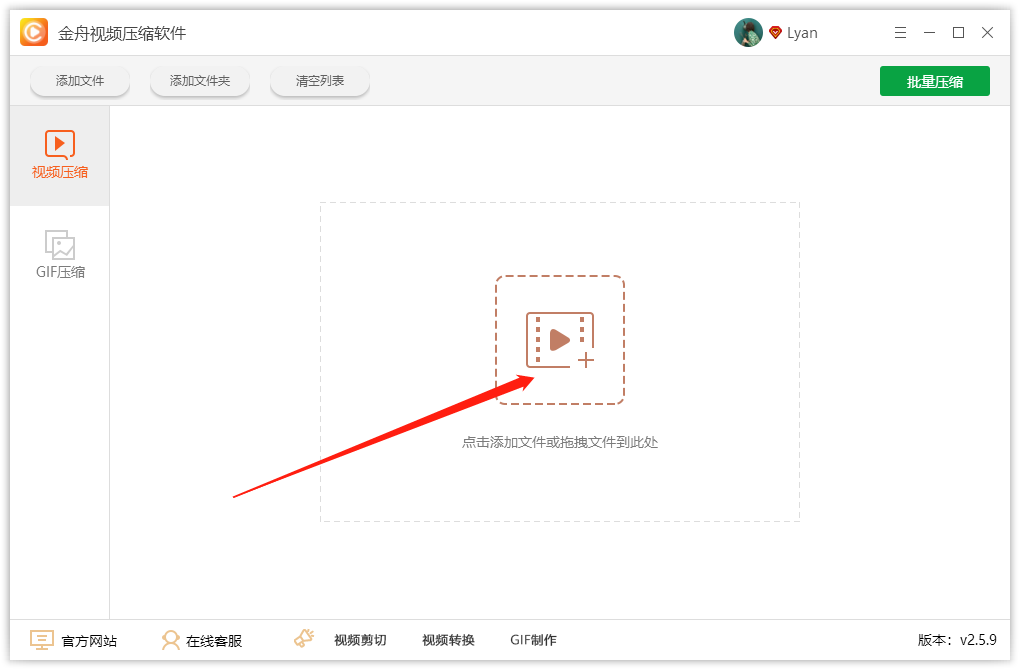Maximize the application window

point(958,33)
